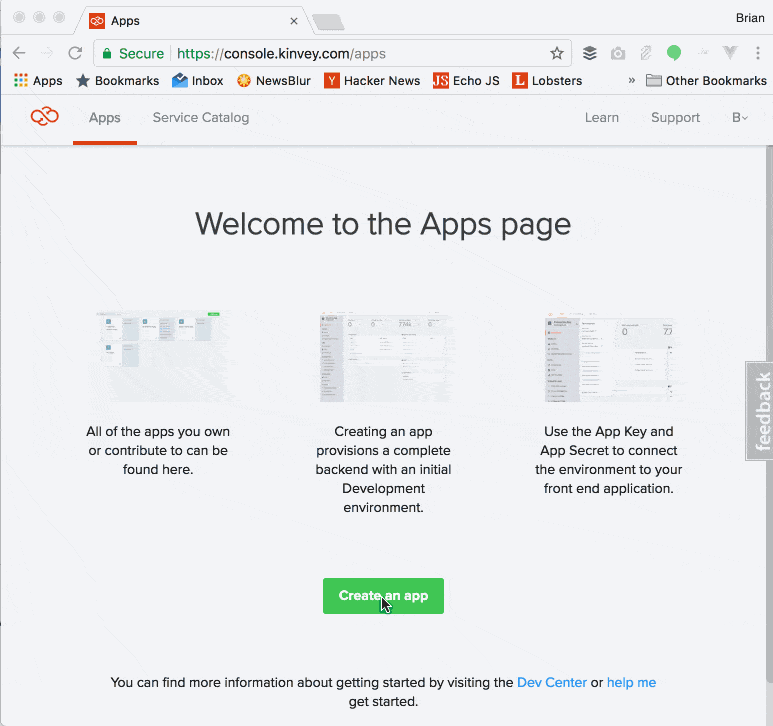Close the Apps browser tab
Image resolution: width=773 pixels, height=726 pixels.
coord(294,21)
